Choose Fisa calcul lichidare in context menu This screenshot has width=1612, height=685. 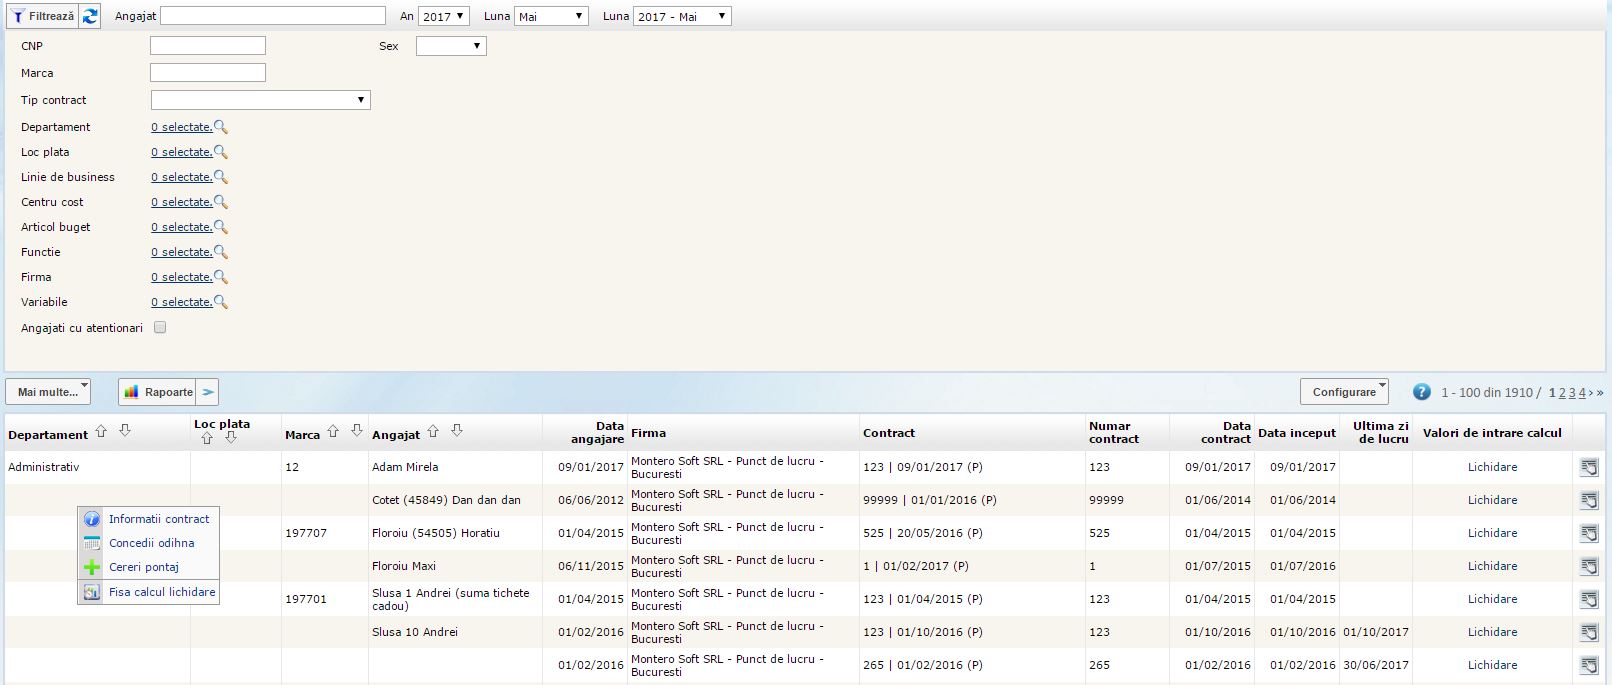point(161,592)
